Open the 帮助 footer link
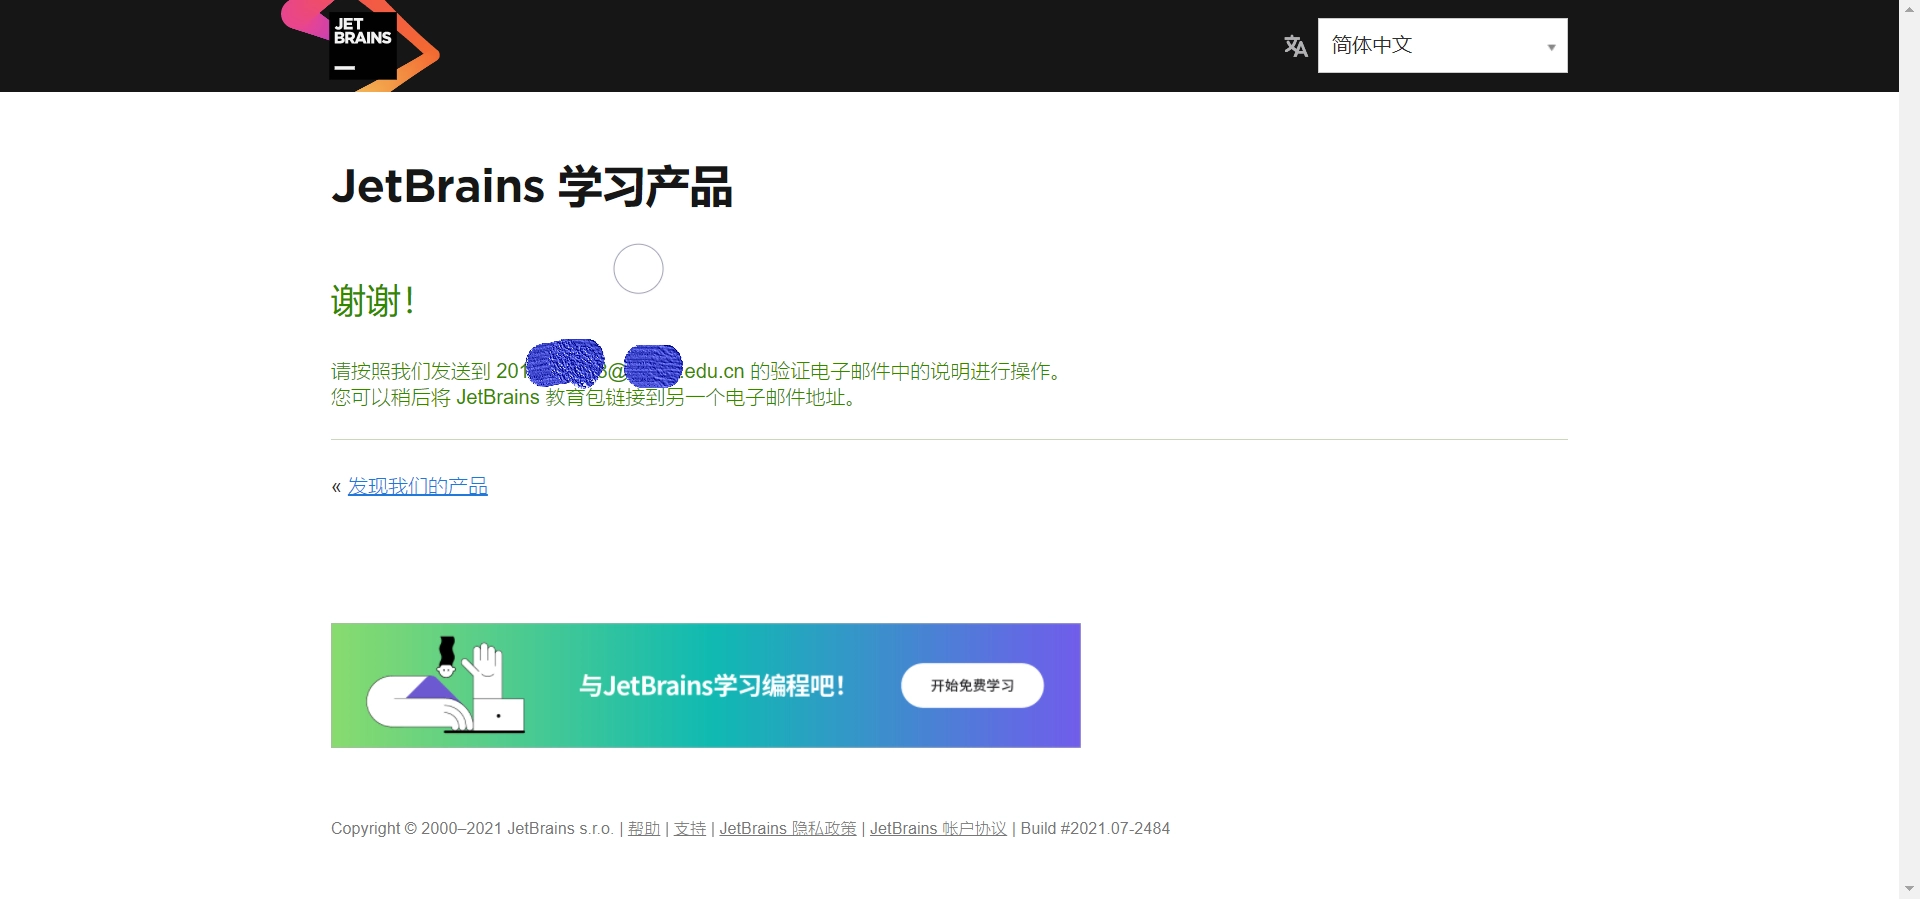 [644, 828]
